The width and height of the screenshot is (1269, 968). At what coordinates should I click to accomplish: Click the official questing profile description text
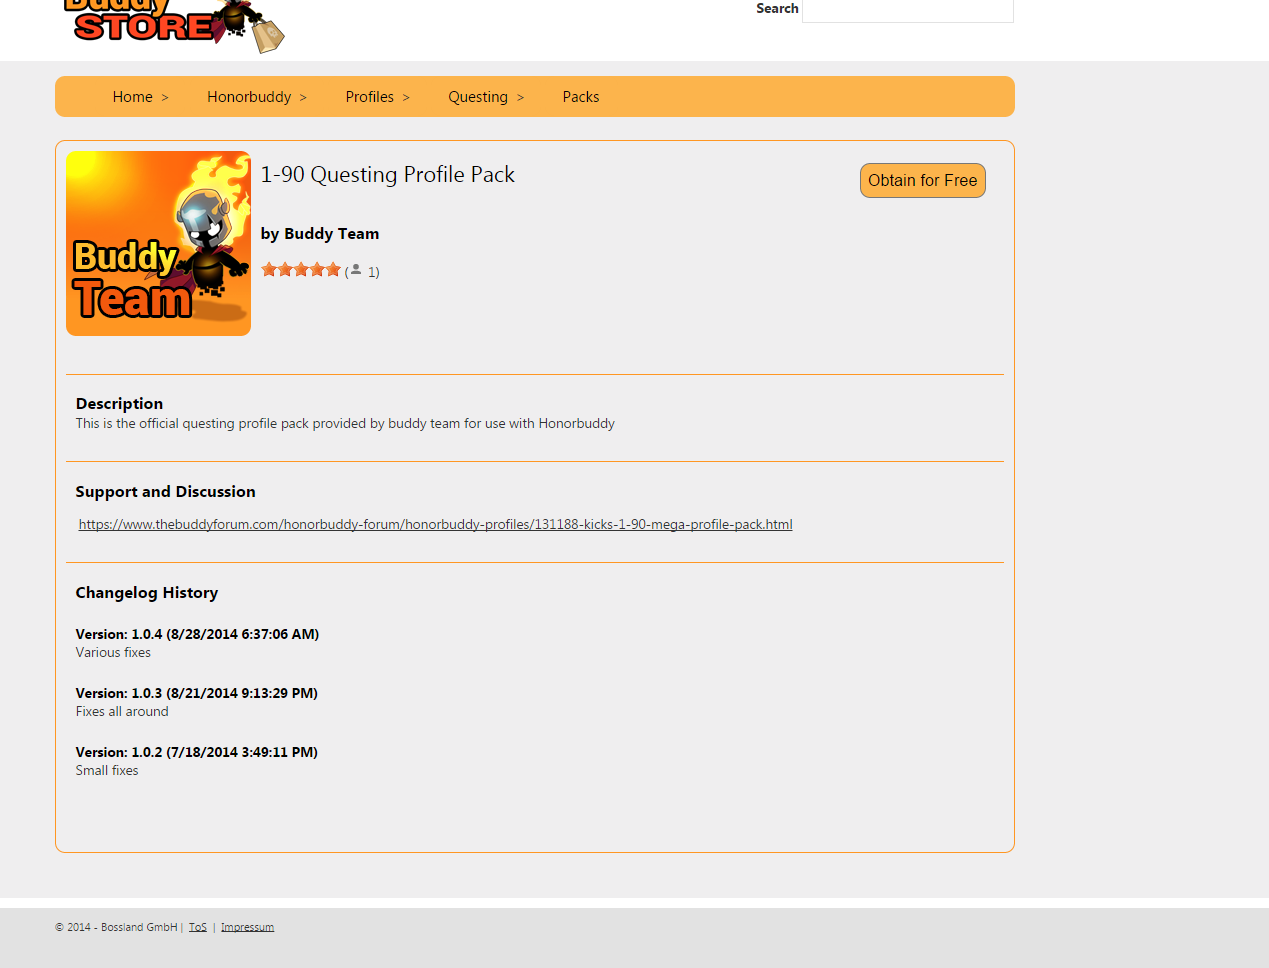[x=345, y=424]
